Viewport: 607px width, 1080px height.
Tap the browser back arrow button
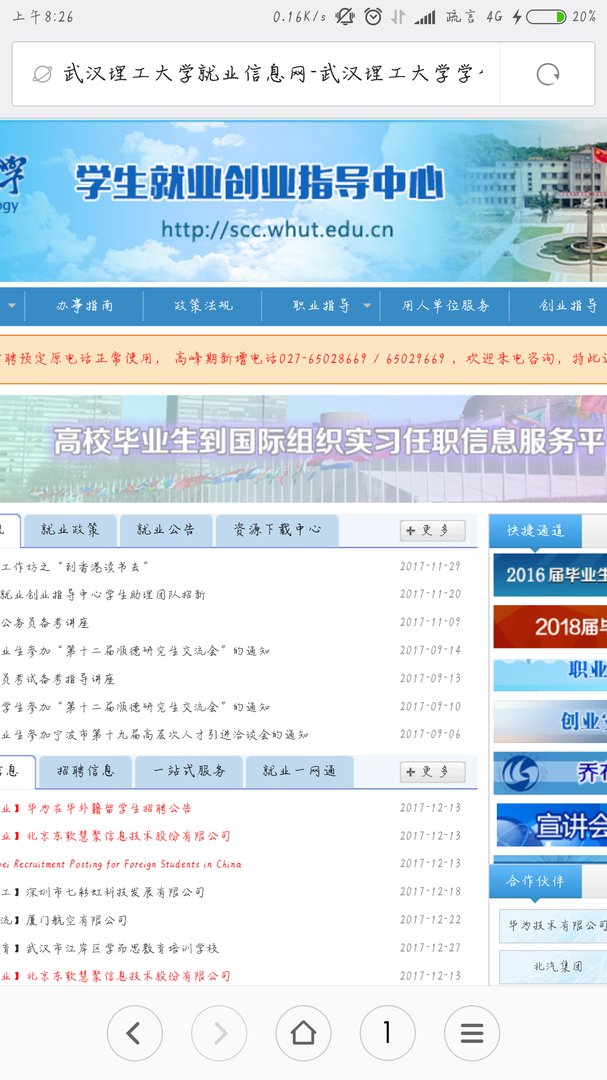(134, 1032)
